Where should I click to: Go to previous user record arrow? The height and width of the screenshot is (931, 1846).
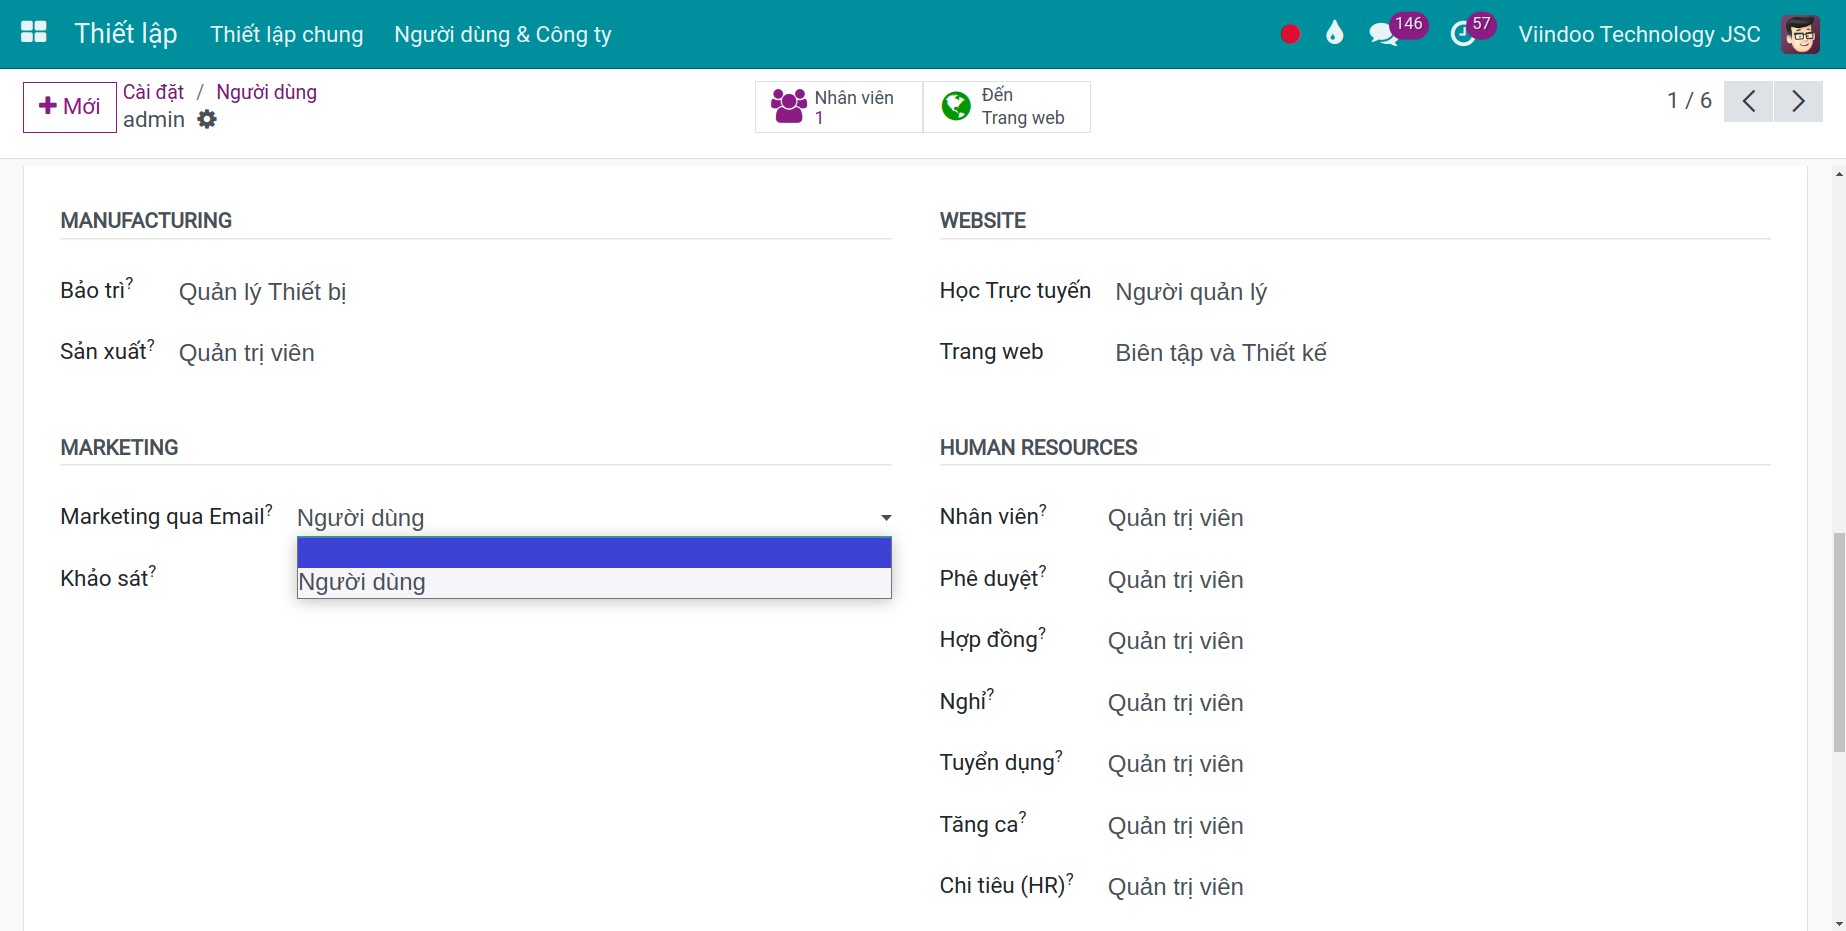coord(1748,101)
